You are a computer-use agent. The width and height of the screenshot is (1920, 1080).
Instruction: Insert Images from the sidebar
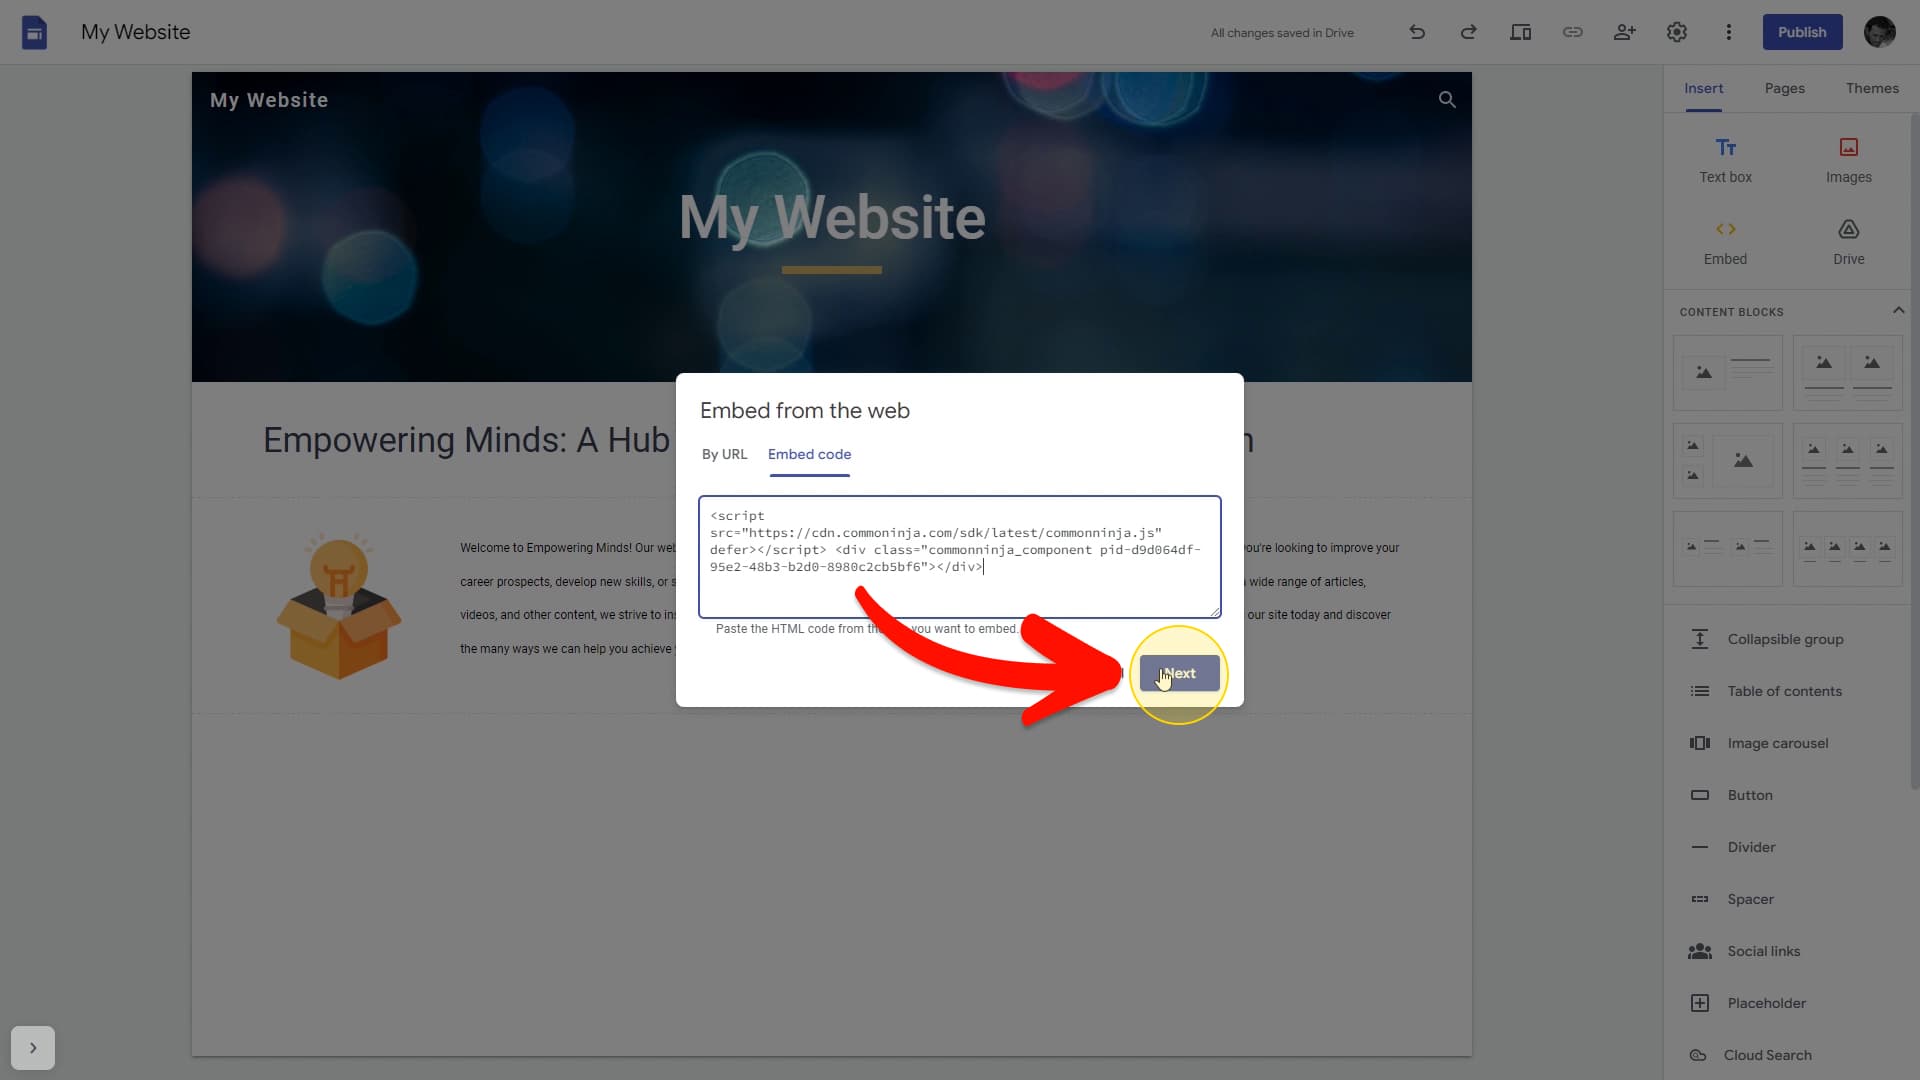pyautogui.click(x=1849, y=160)
